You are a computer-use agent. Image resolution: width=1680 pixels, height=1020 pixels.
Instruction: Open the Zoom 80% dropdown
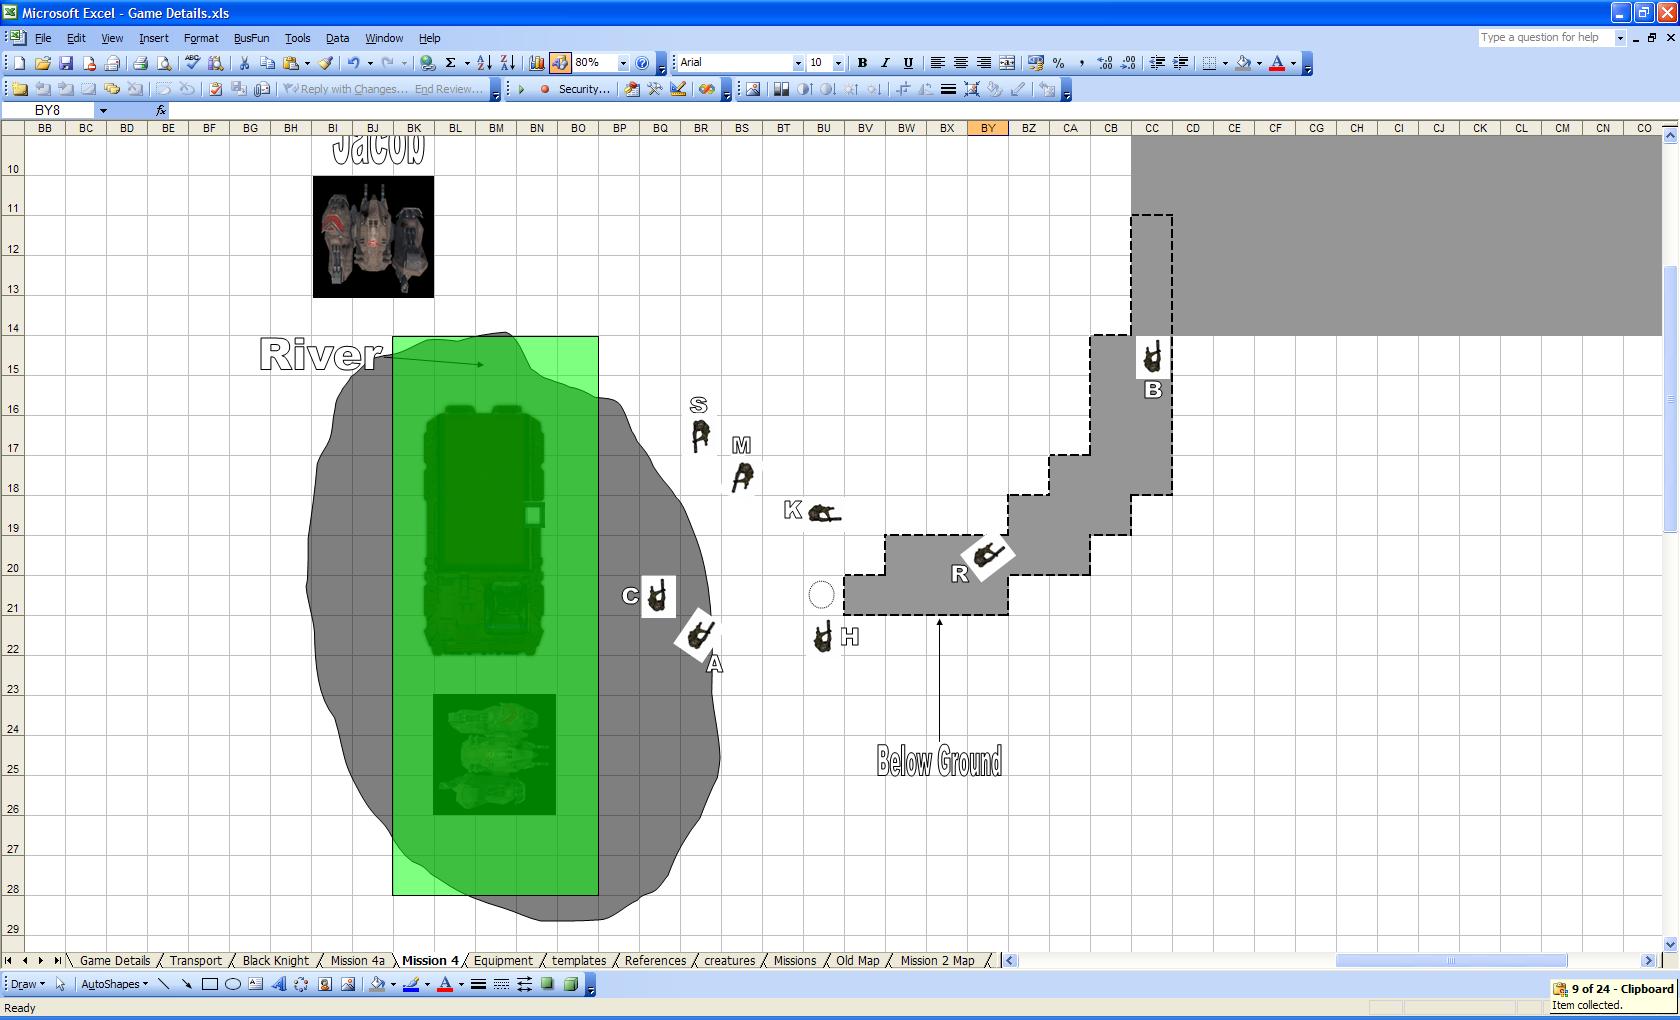623,63
